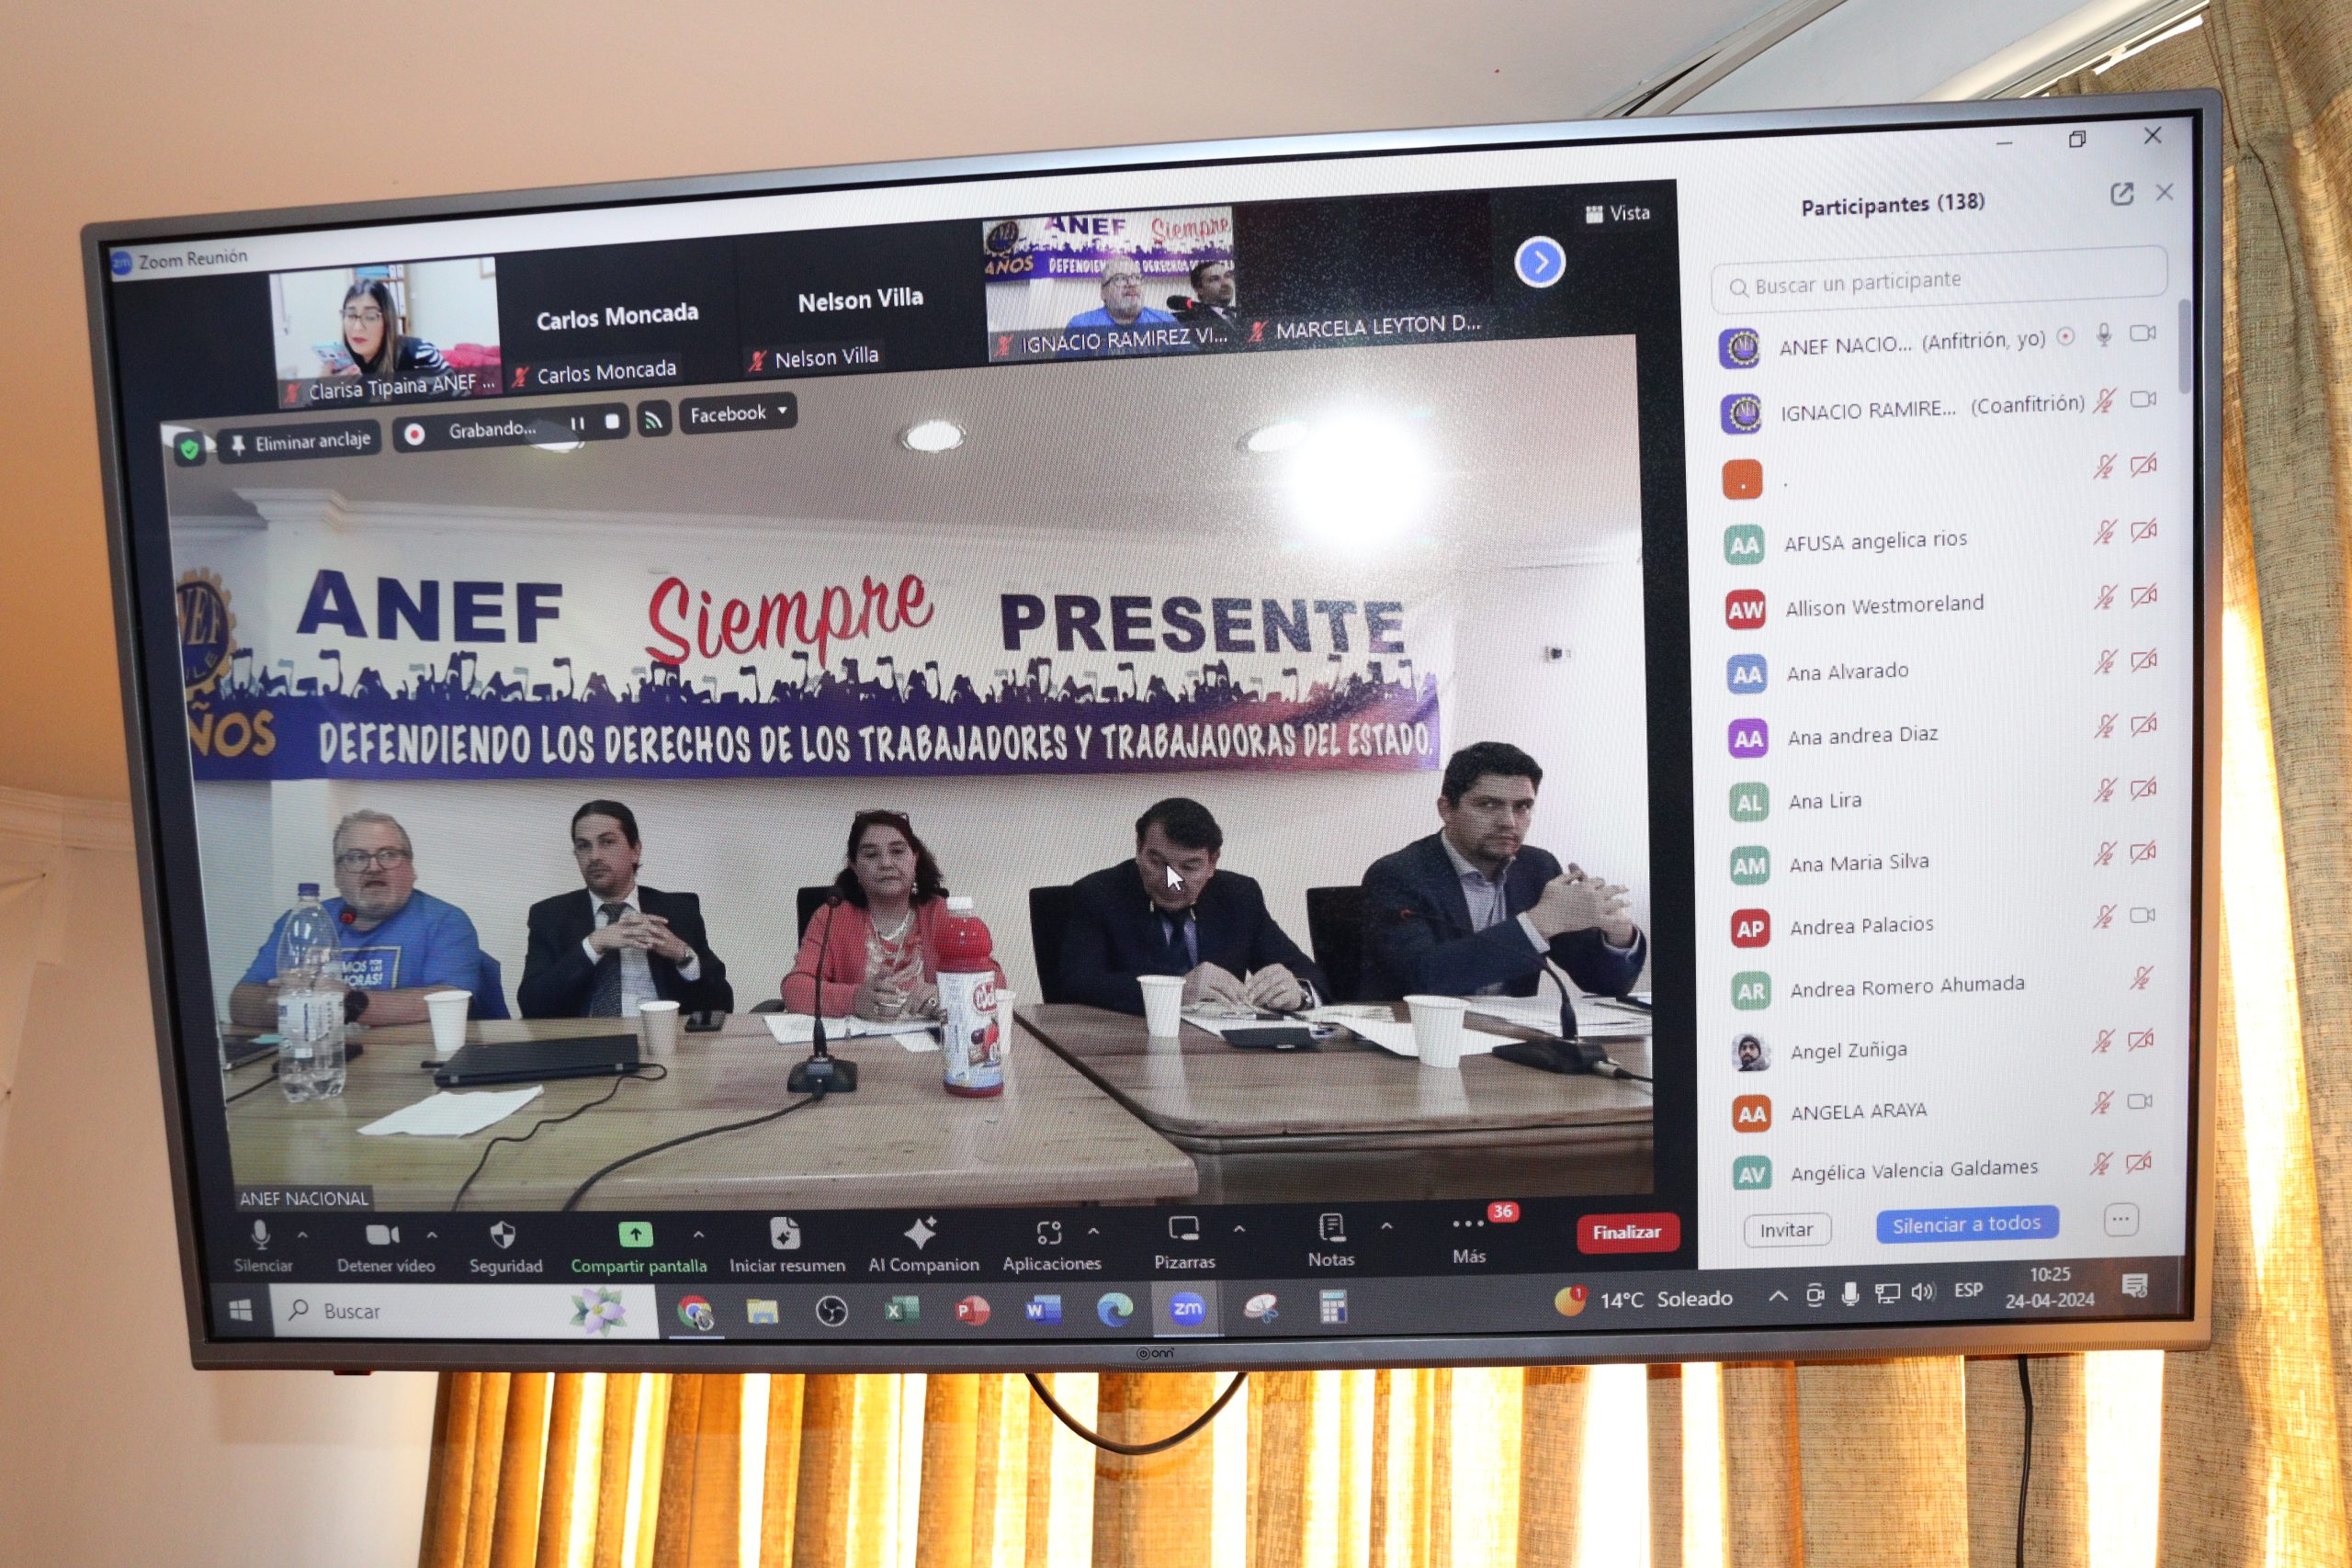The width and height of the screenshot is (2352, 1568).
Task: Click the Finalizar button
Action: (x=1627, y=1232)
